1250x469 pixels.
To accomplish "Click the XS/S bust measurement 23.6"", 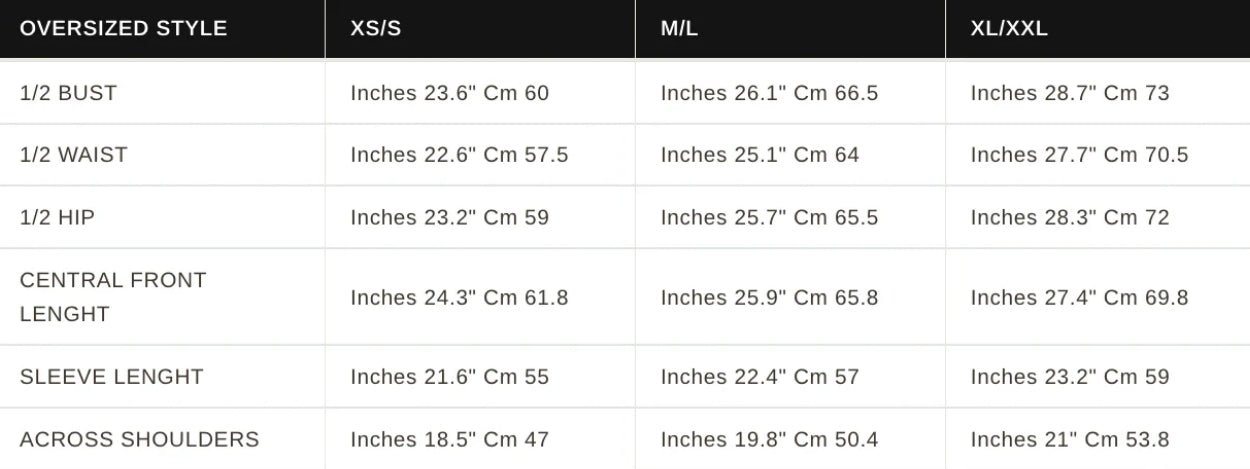I will pos(449,93).
